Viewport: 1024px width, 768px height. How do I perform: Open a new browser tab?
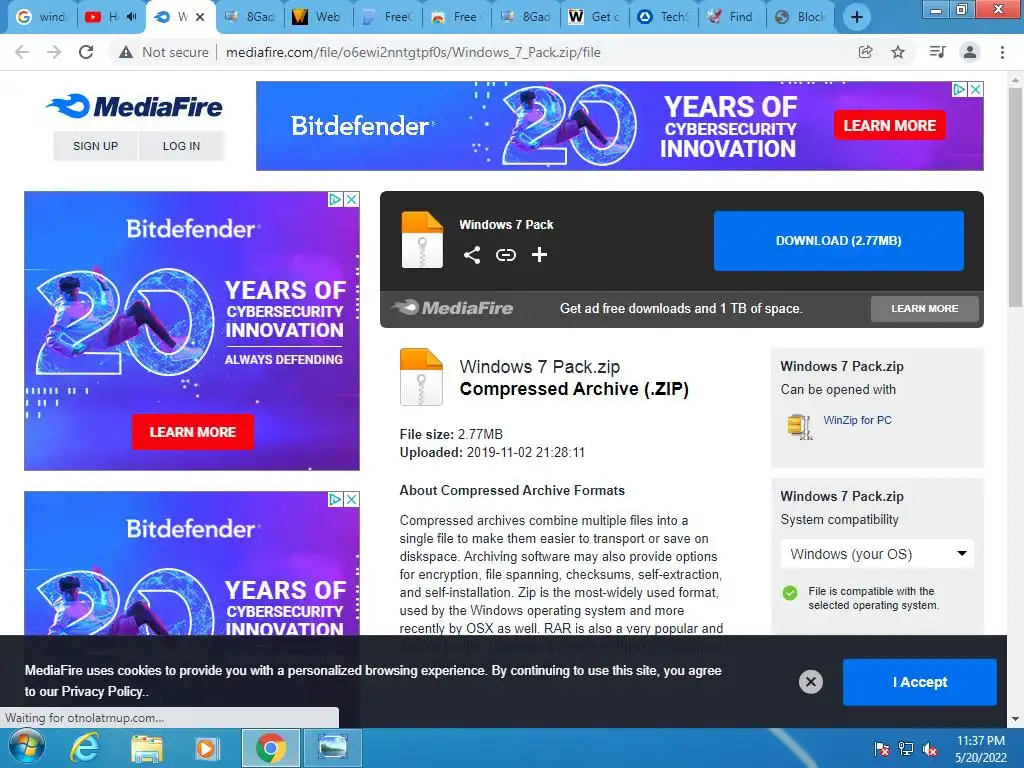[x=857, y=17]
